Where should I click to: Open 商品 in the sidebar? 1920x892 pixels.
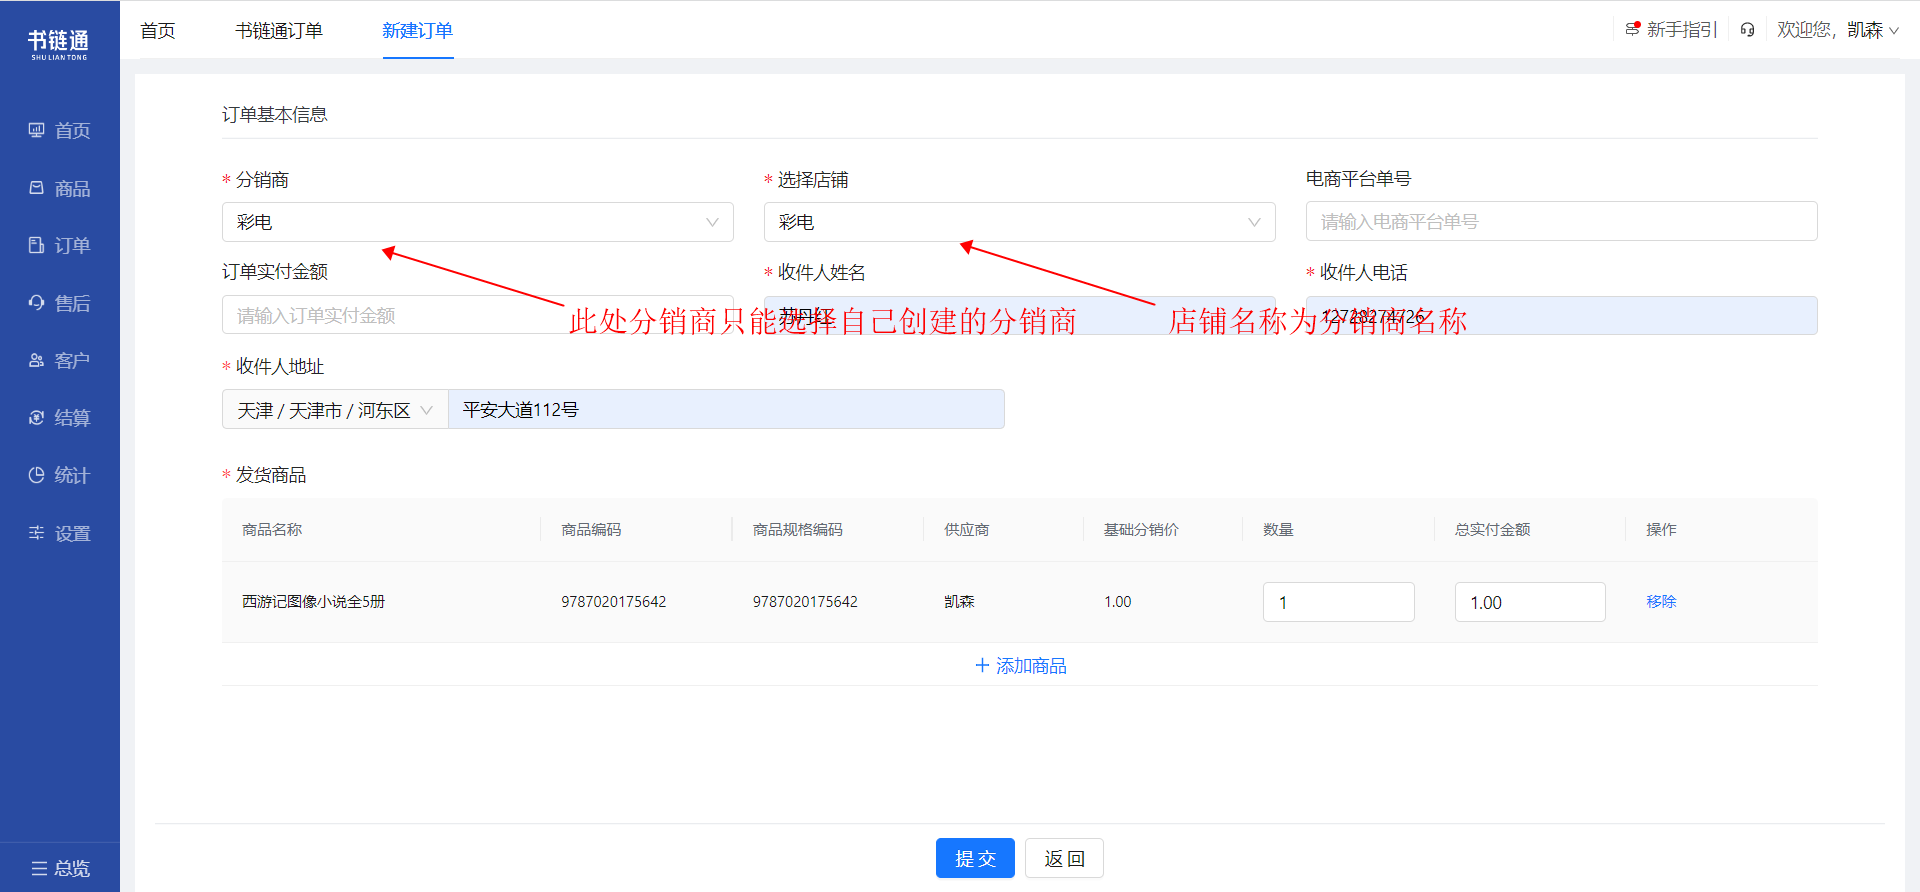[x=60, y=188]
